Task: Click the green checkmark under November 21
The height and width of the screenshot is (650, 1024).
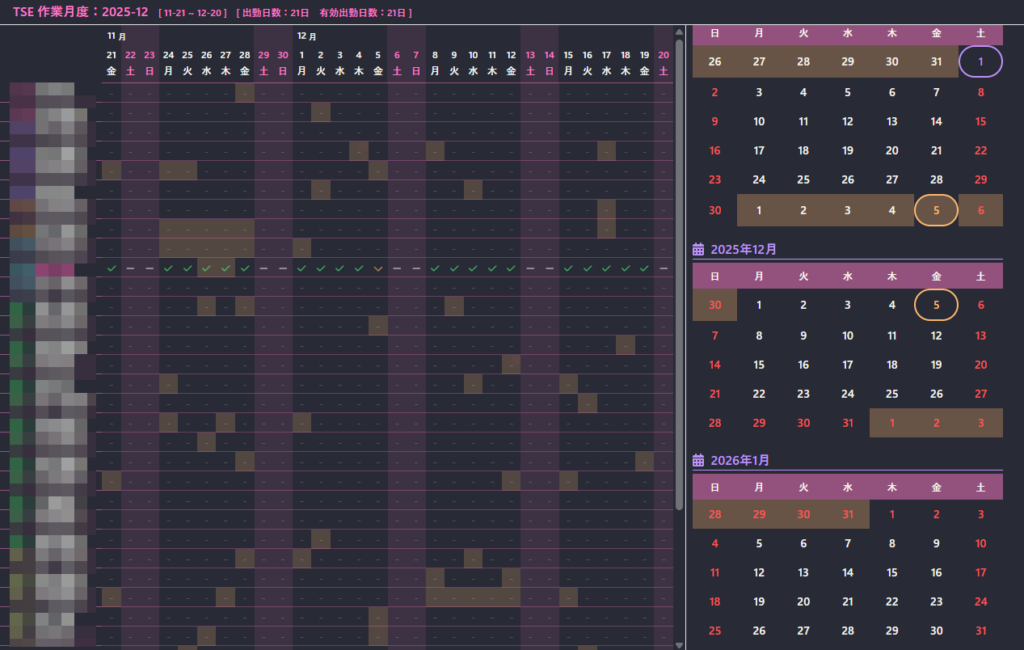Action: [111, 268]
